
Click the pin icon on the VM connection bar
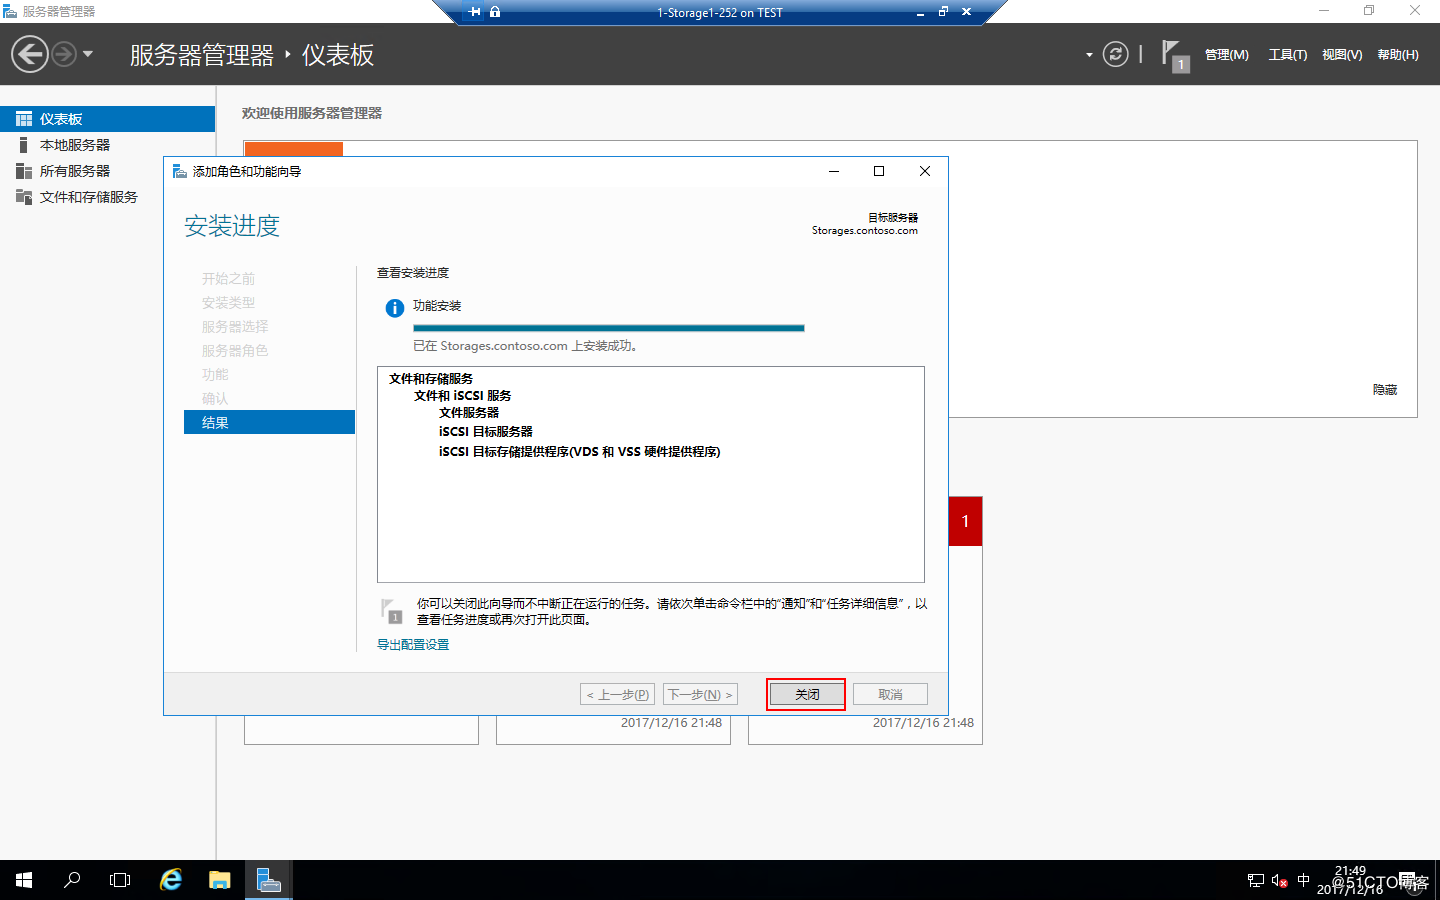[475, 12]
